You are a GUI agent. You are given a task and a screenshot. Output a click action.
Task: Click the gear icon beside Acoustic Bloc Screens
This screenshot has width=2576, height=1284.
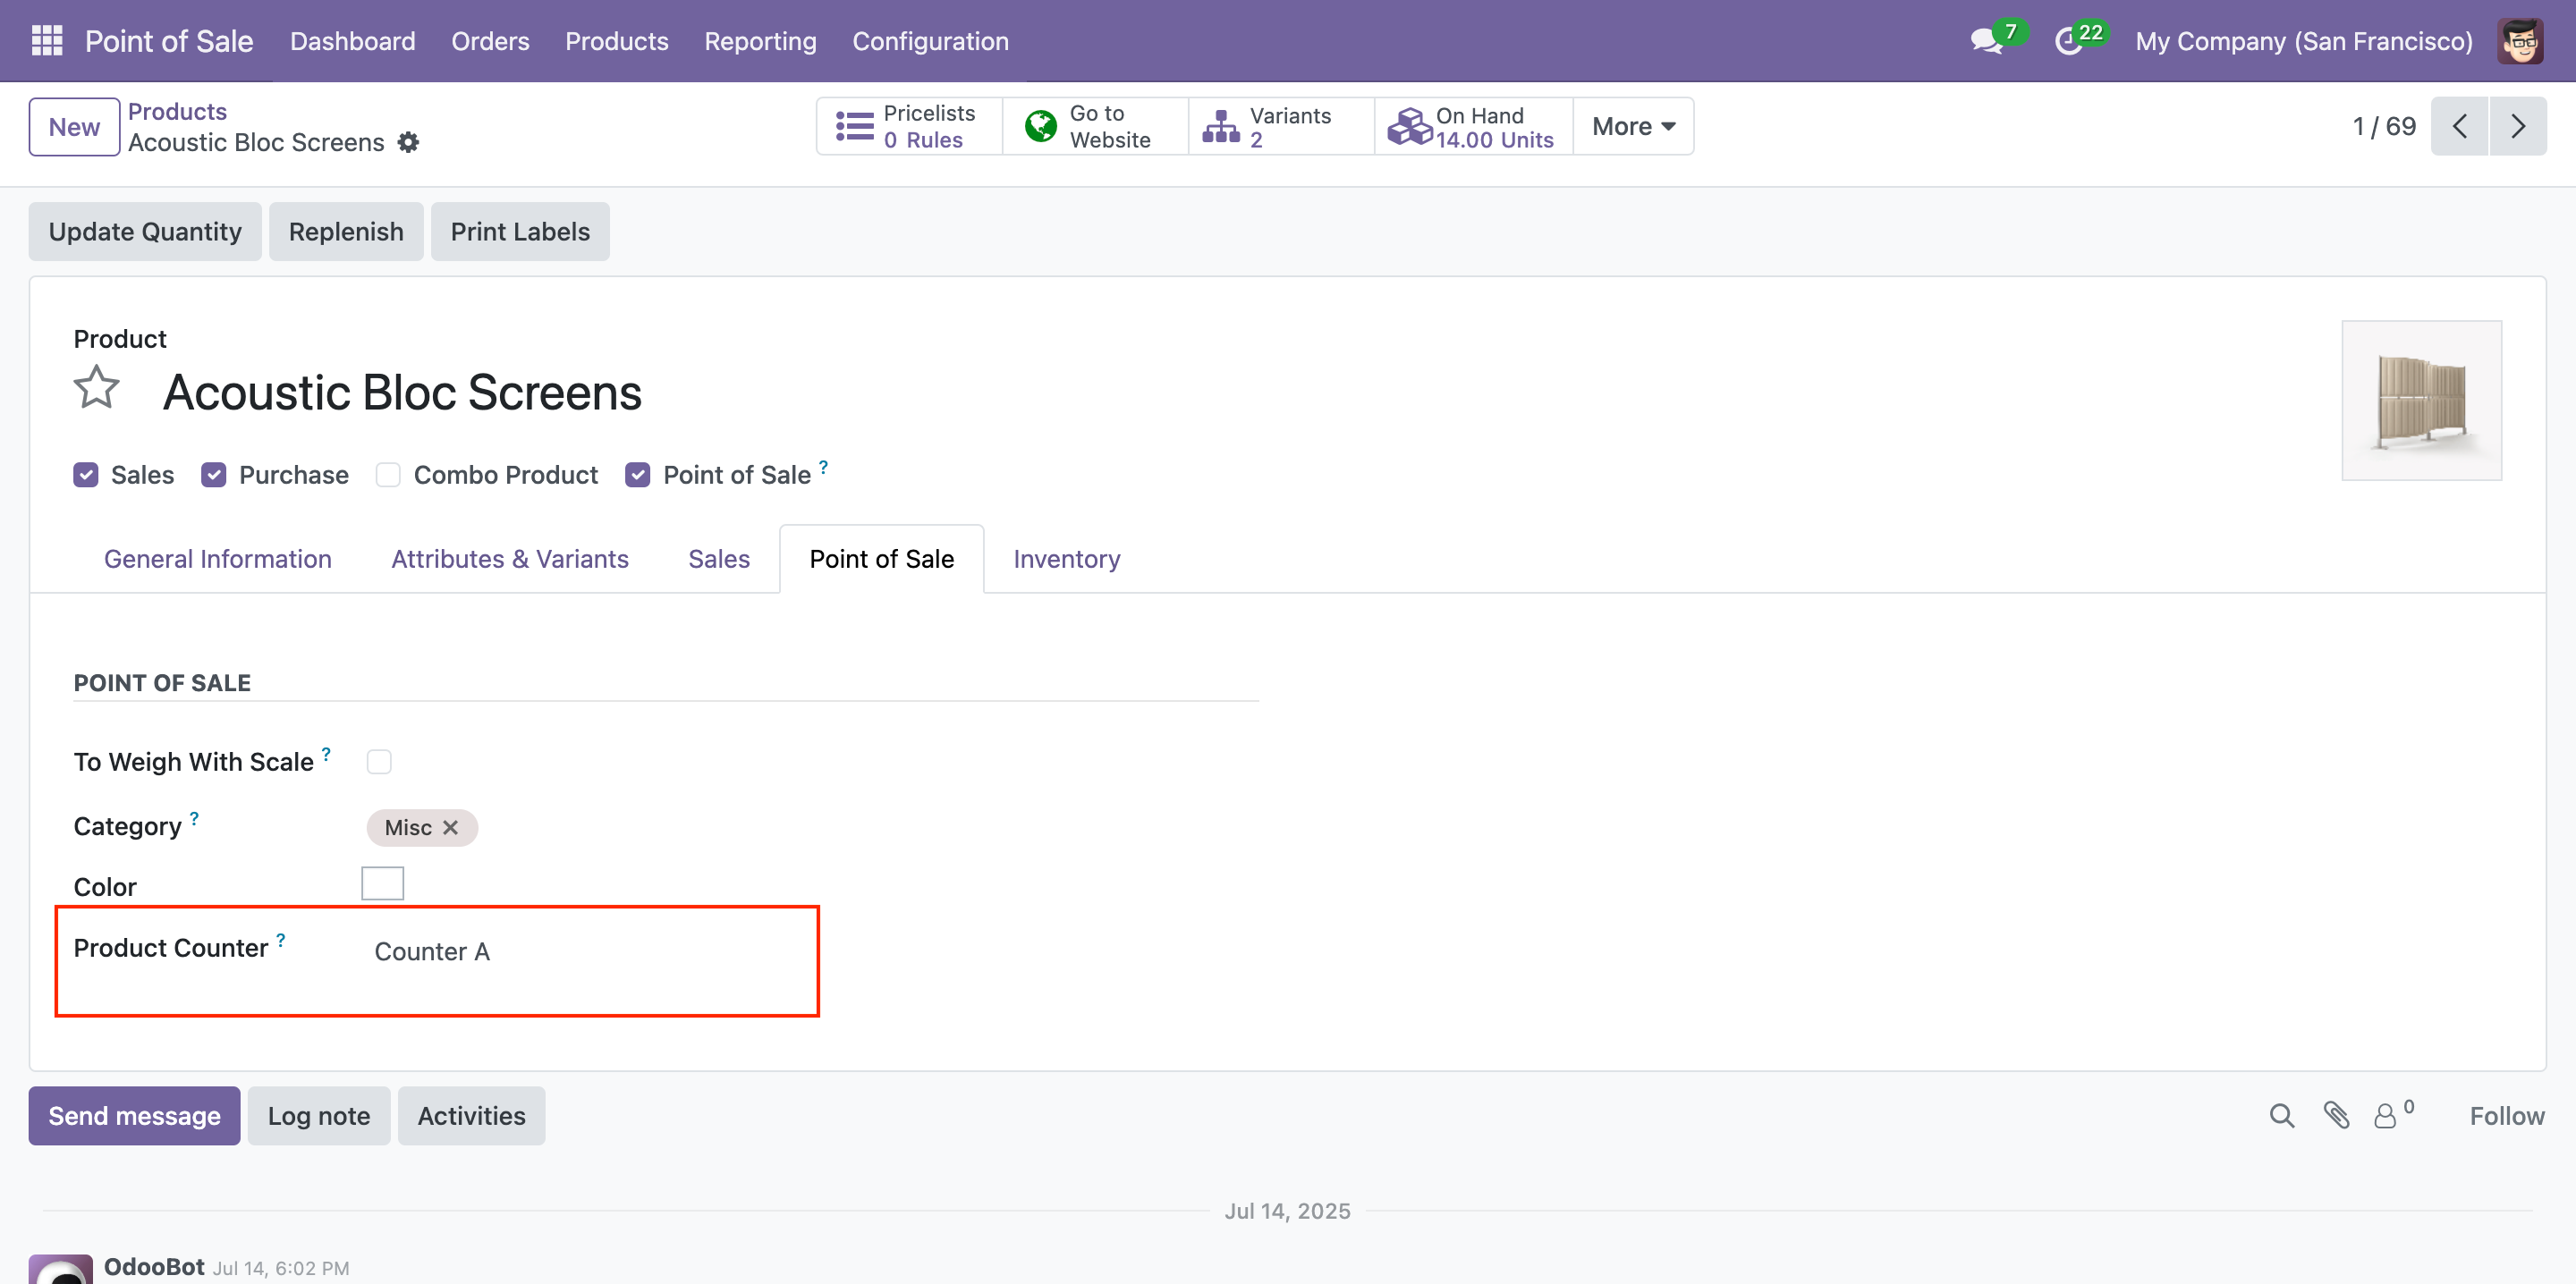pyautogui.click(x=408, y=143)
